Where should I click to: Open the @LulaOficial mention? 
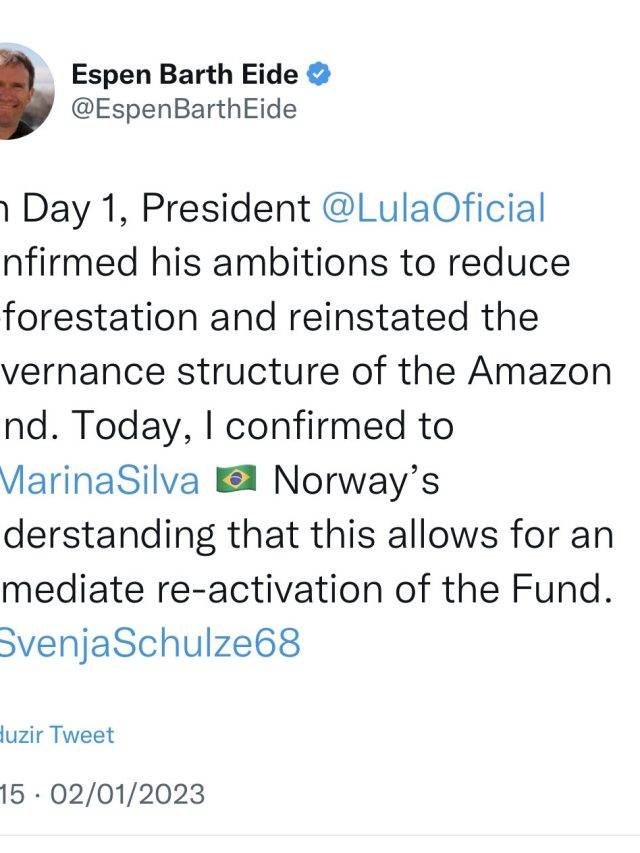433,209
